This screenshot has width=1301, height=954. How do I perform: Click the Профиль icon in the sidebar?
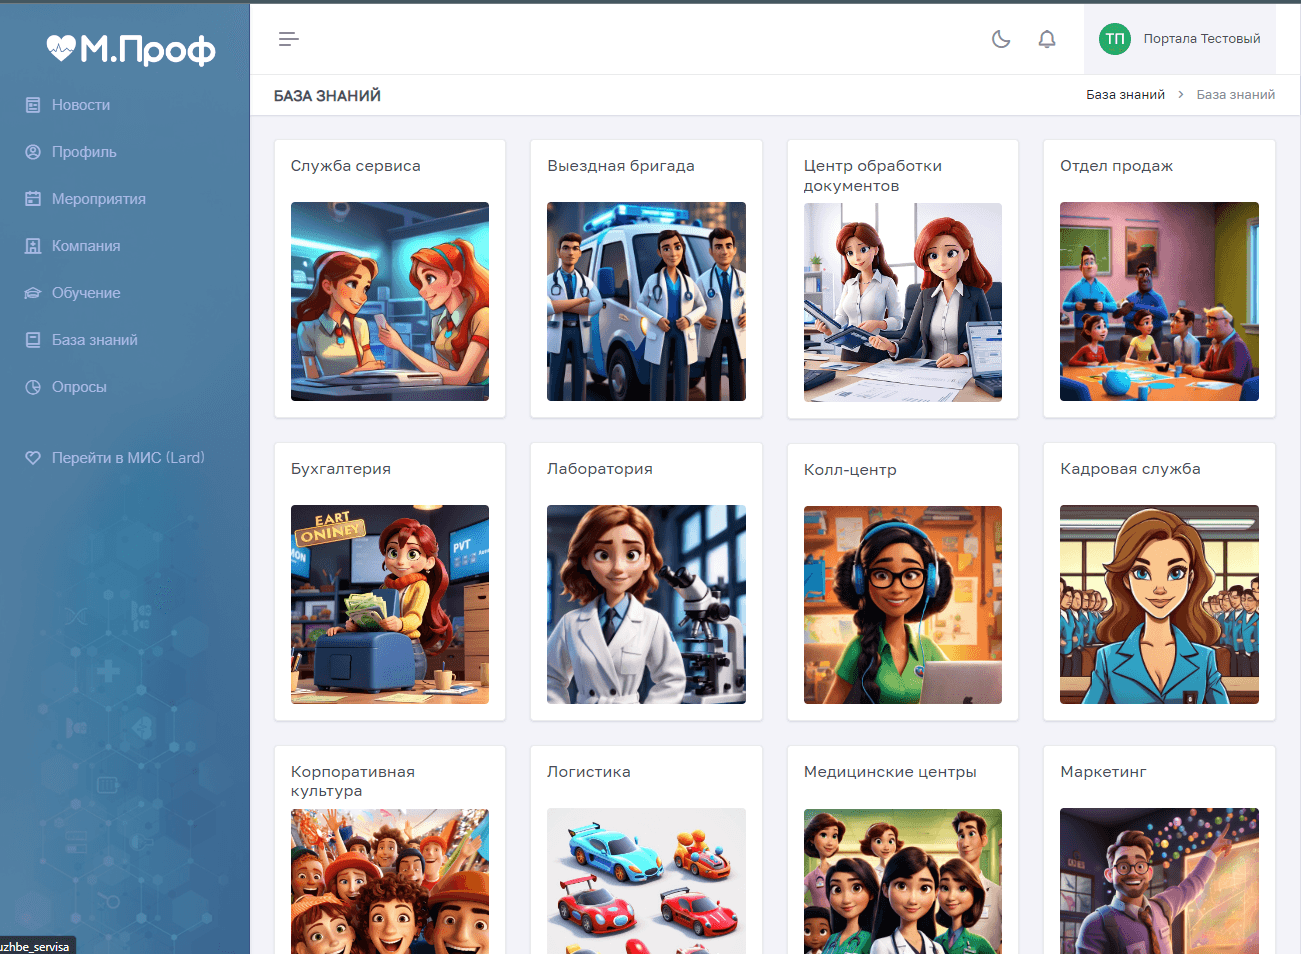[x=33, y=152]
